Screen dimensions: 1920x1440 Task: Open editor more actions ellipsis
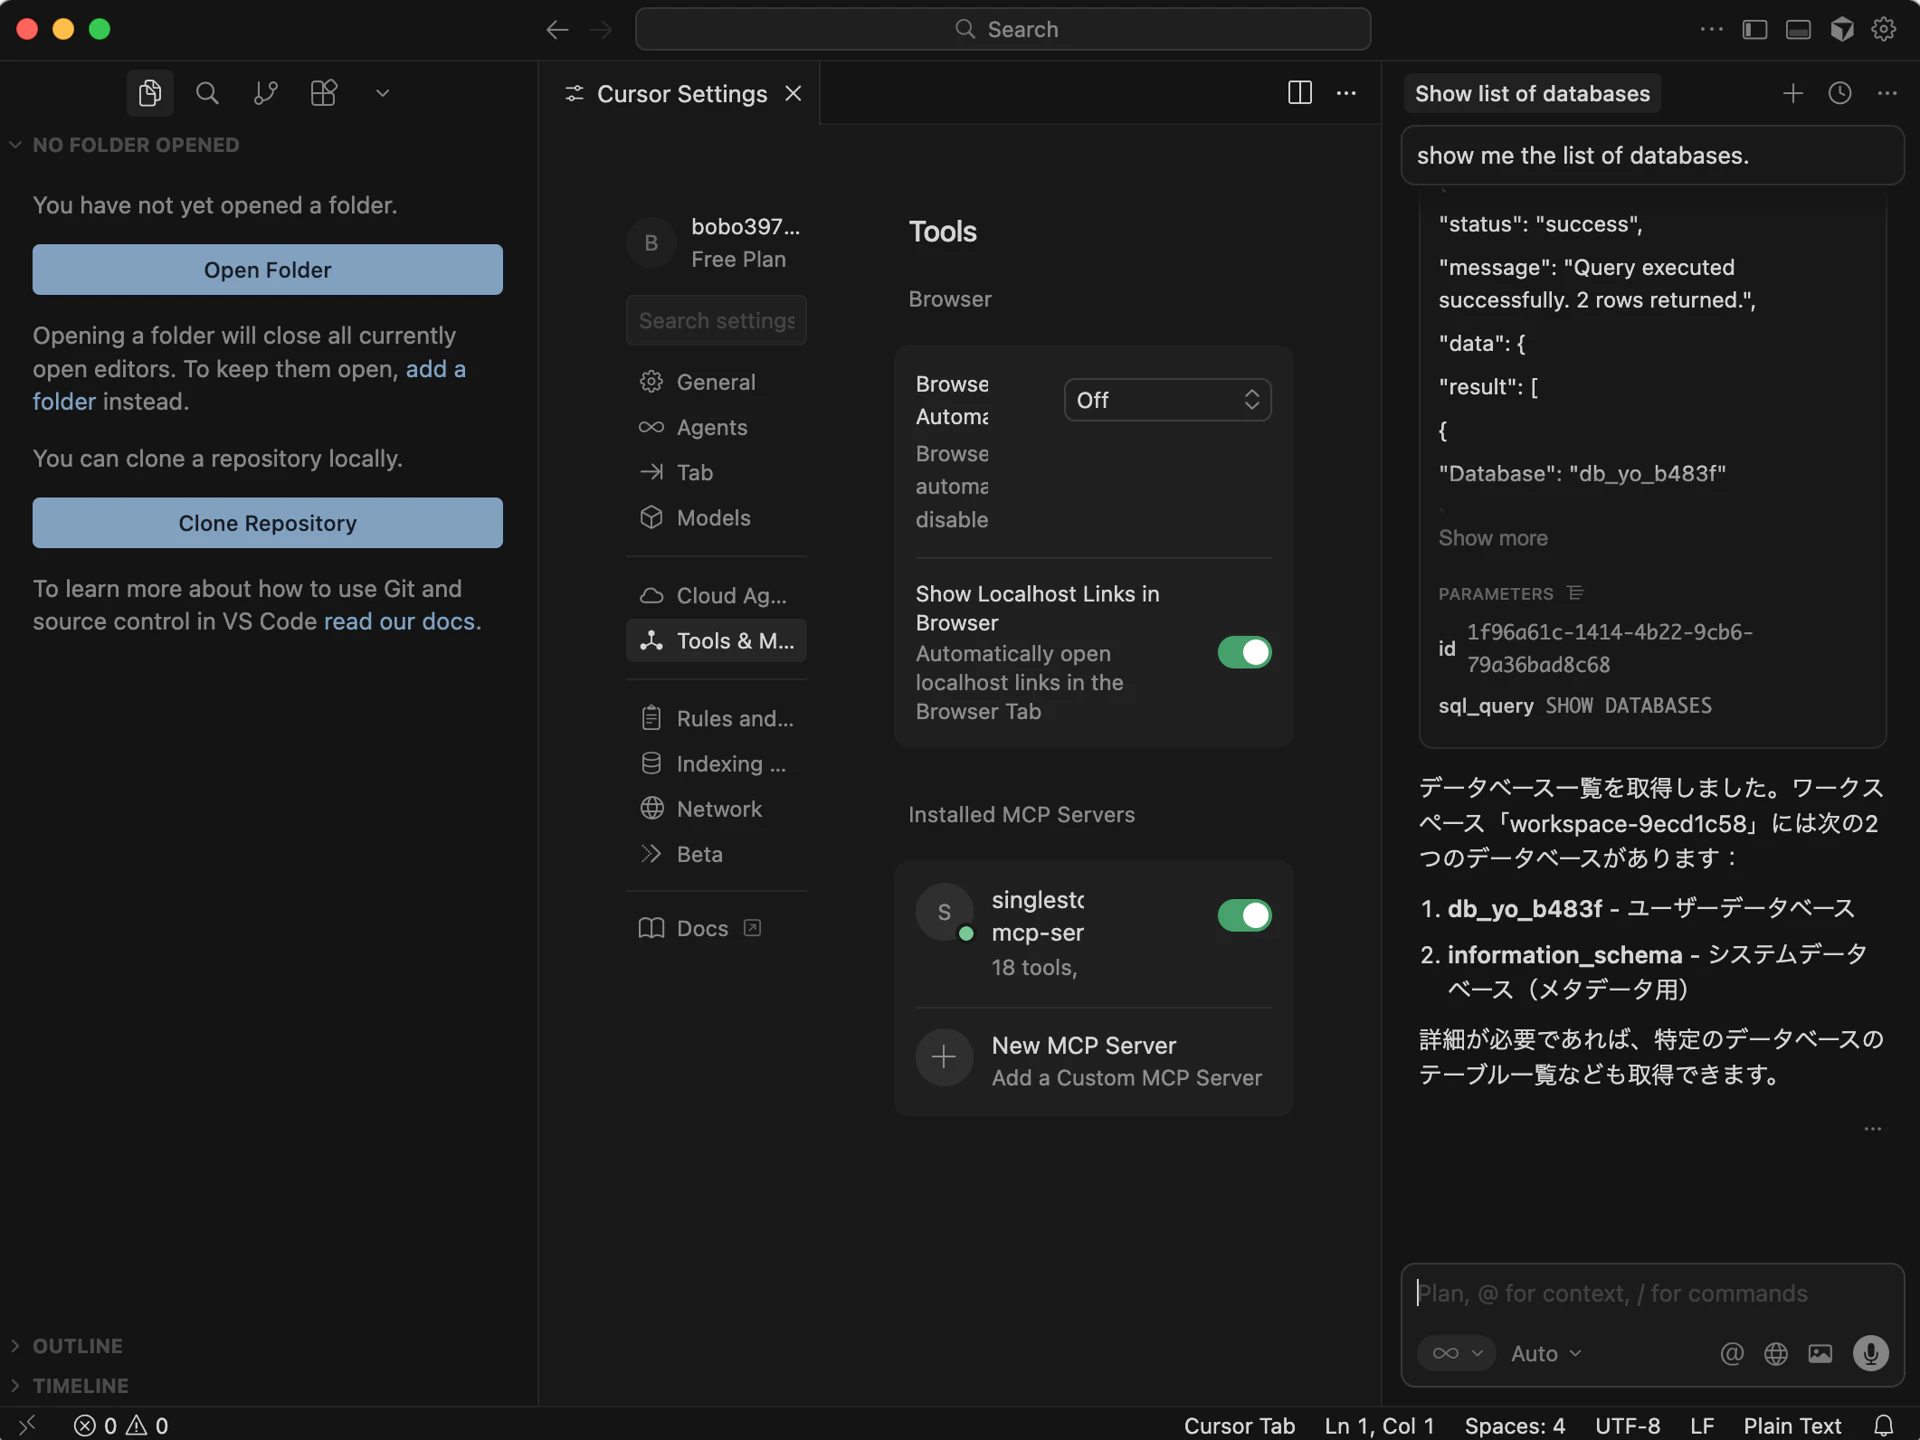coord(1346,93)
